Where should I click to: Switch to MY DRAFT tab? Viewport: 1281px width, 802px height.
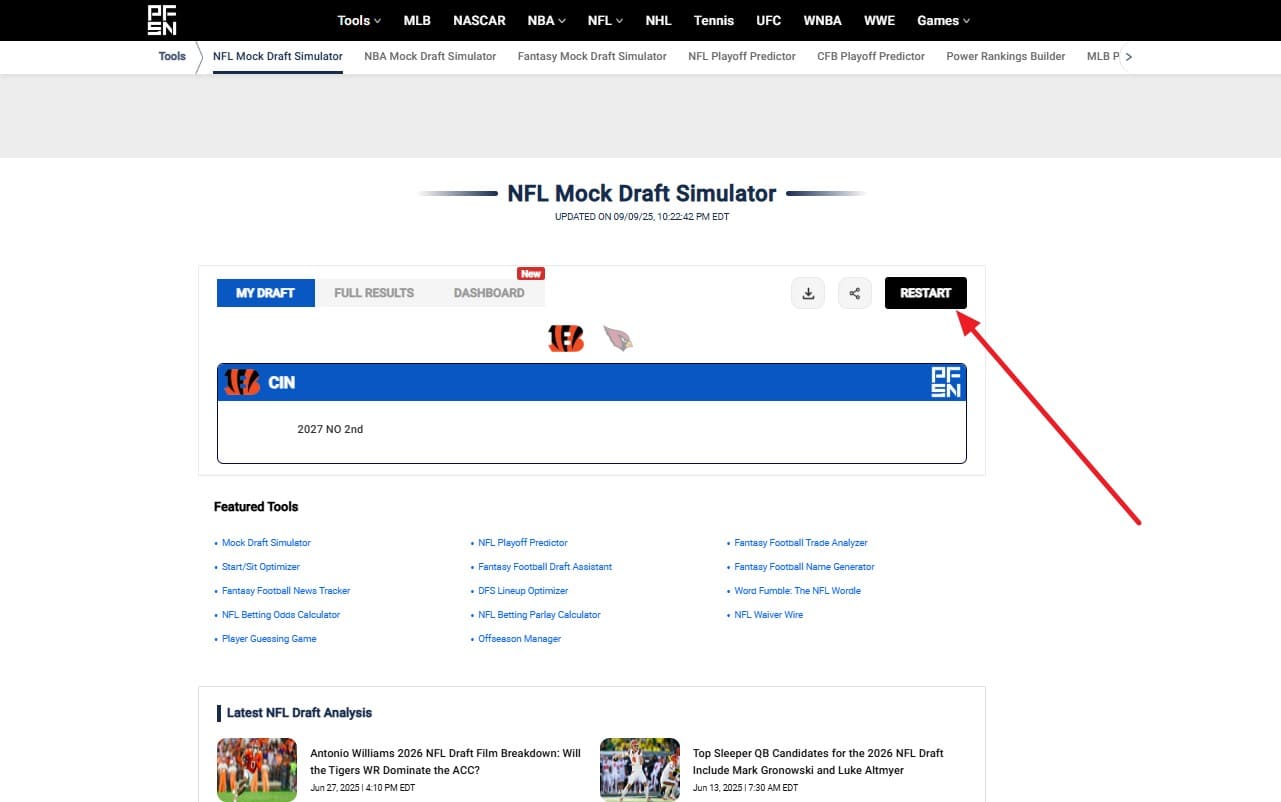coord(266,293)
